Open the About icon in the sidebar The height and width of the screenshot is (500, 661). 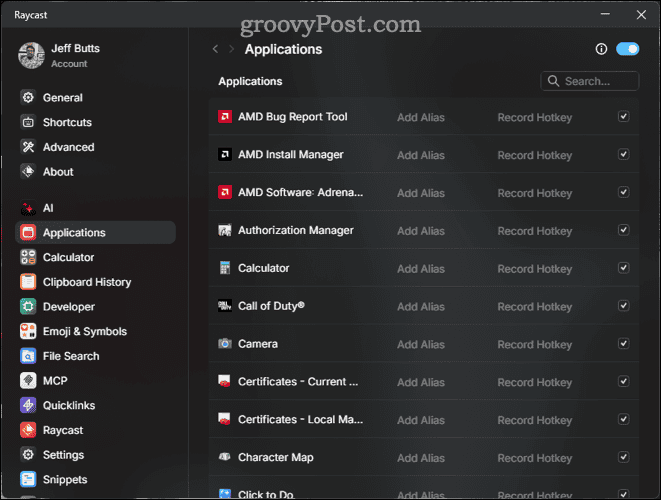(28, 172)
